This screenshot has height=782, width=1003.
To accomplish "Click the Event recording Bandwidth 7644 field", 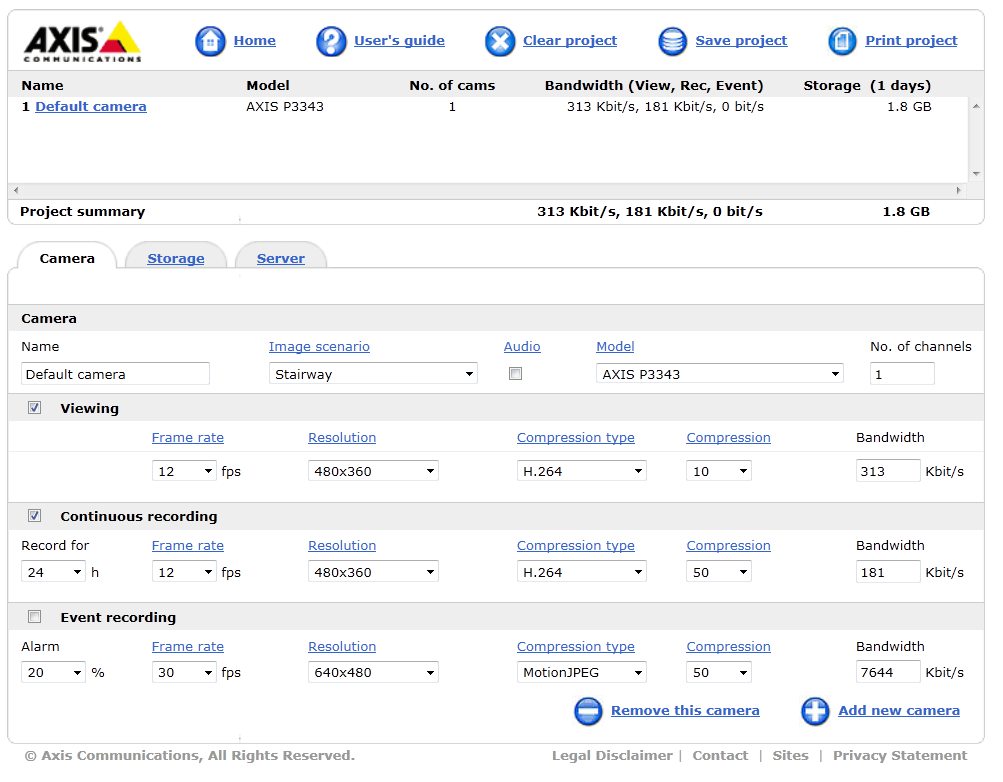I will point(888,672).
